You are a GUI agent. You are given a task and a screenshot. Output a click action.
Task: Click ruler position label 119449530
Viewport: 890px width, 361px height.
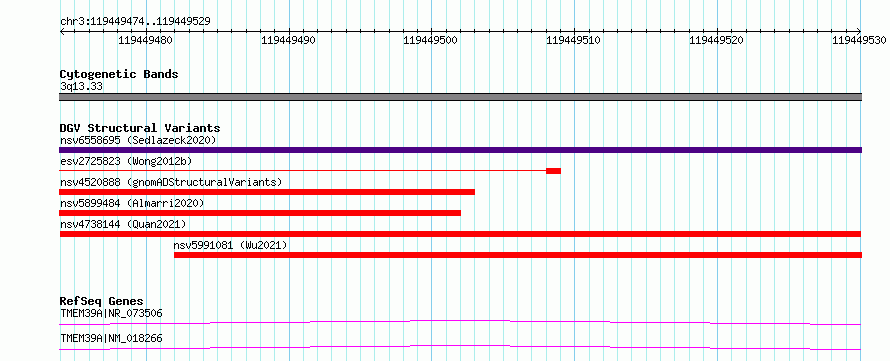[x=859, y=40]
